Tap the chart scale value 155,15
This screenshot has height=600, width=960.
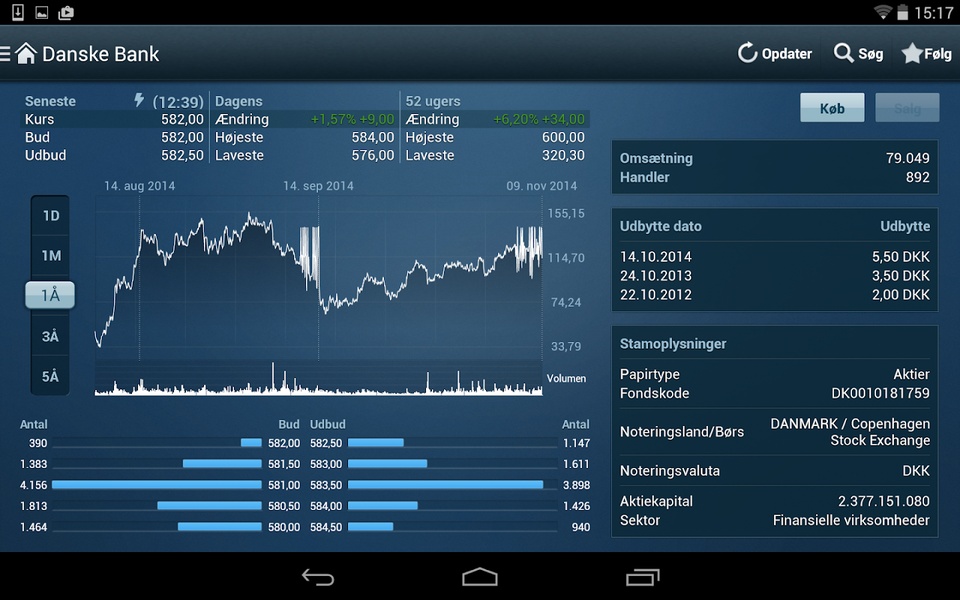(x=566, y=213)
